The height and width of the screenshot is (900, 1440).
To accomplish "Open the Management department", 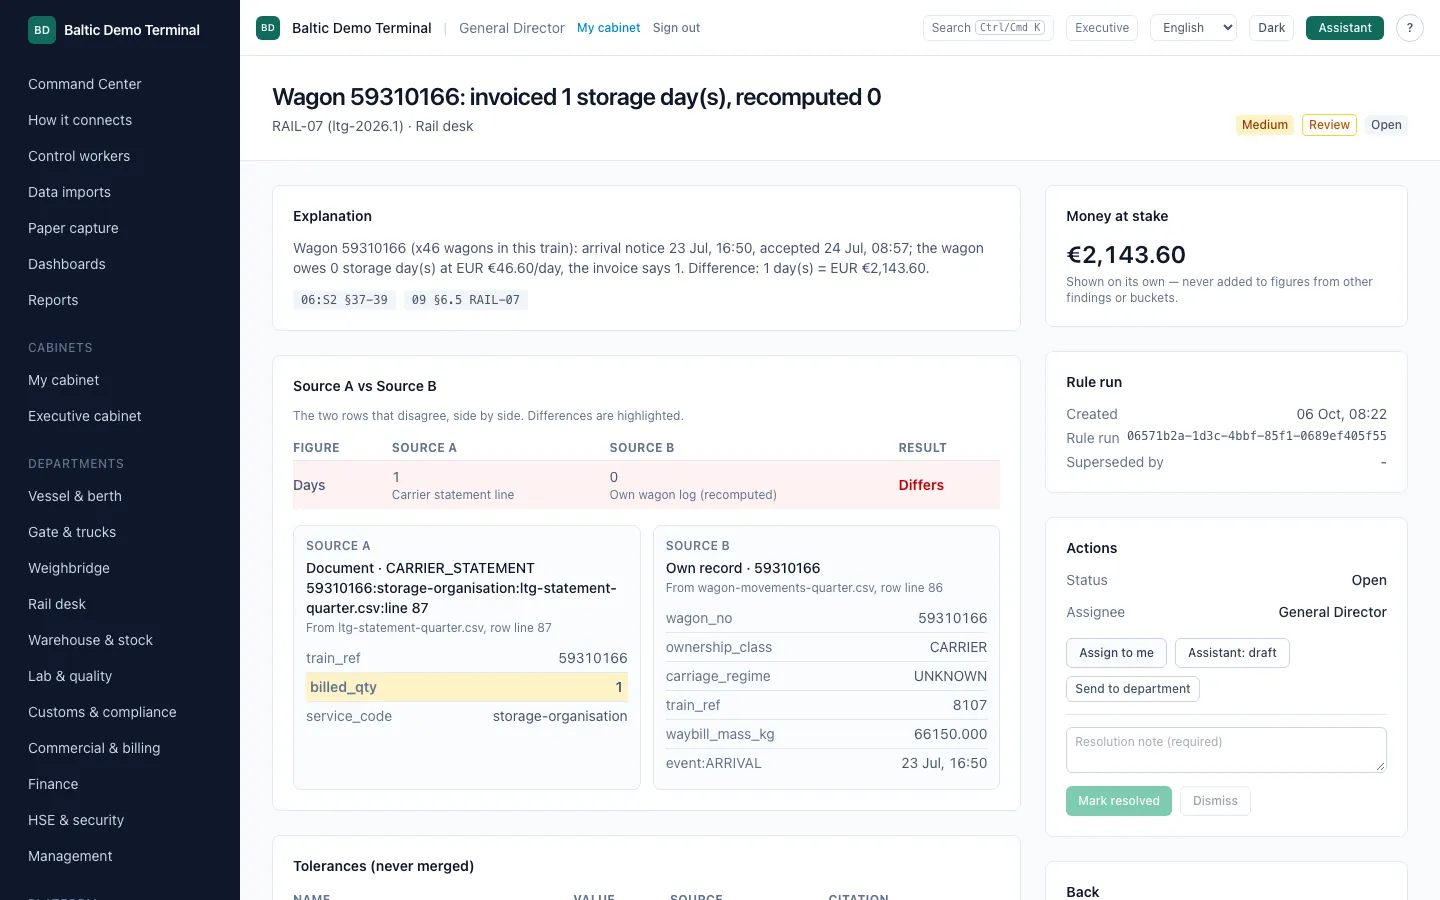I will click(x=70, y=856).
